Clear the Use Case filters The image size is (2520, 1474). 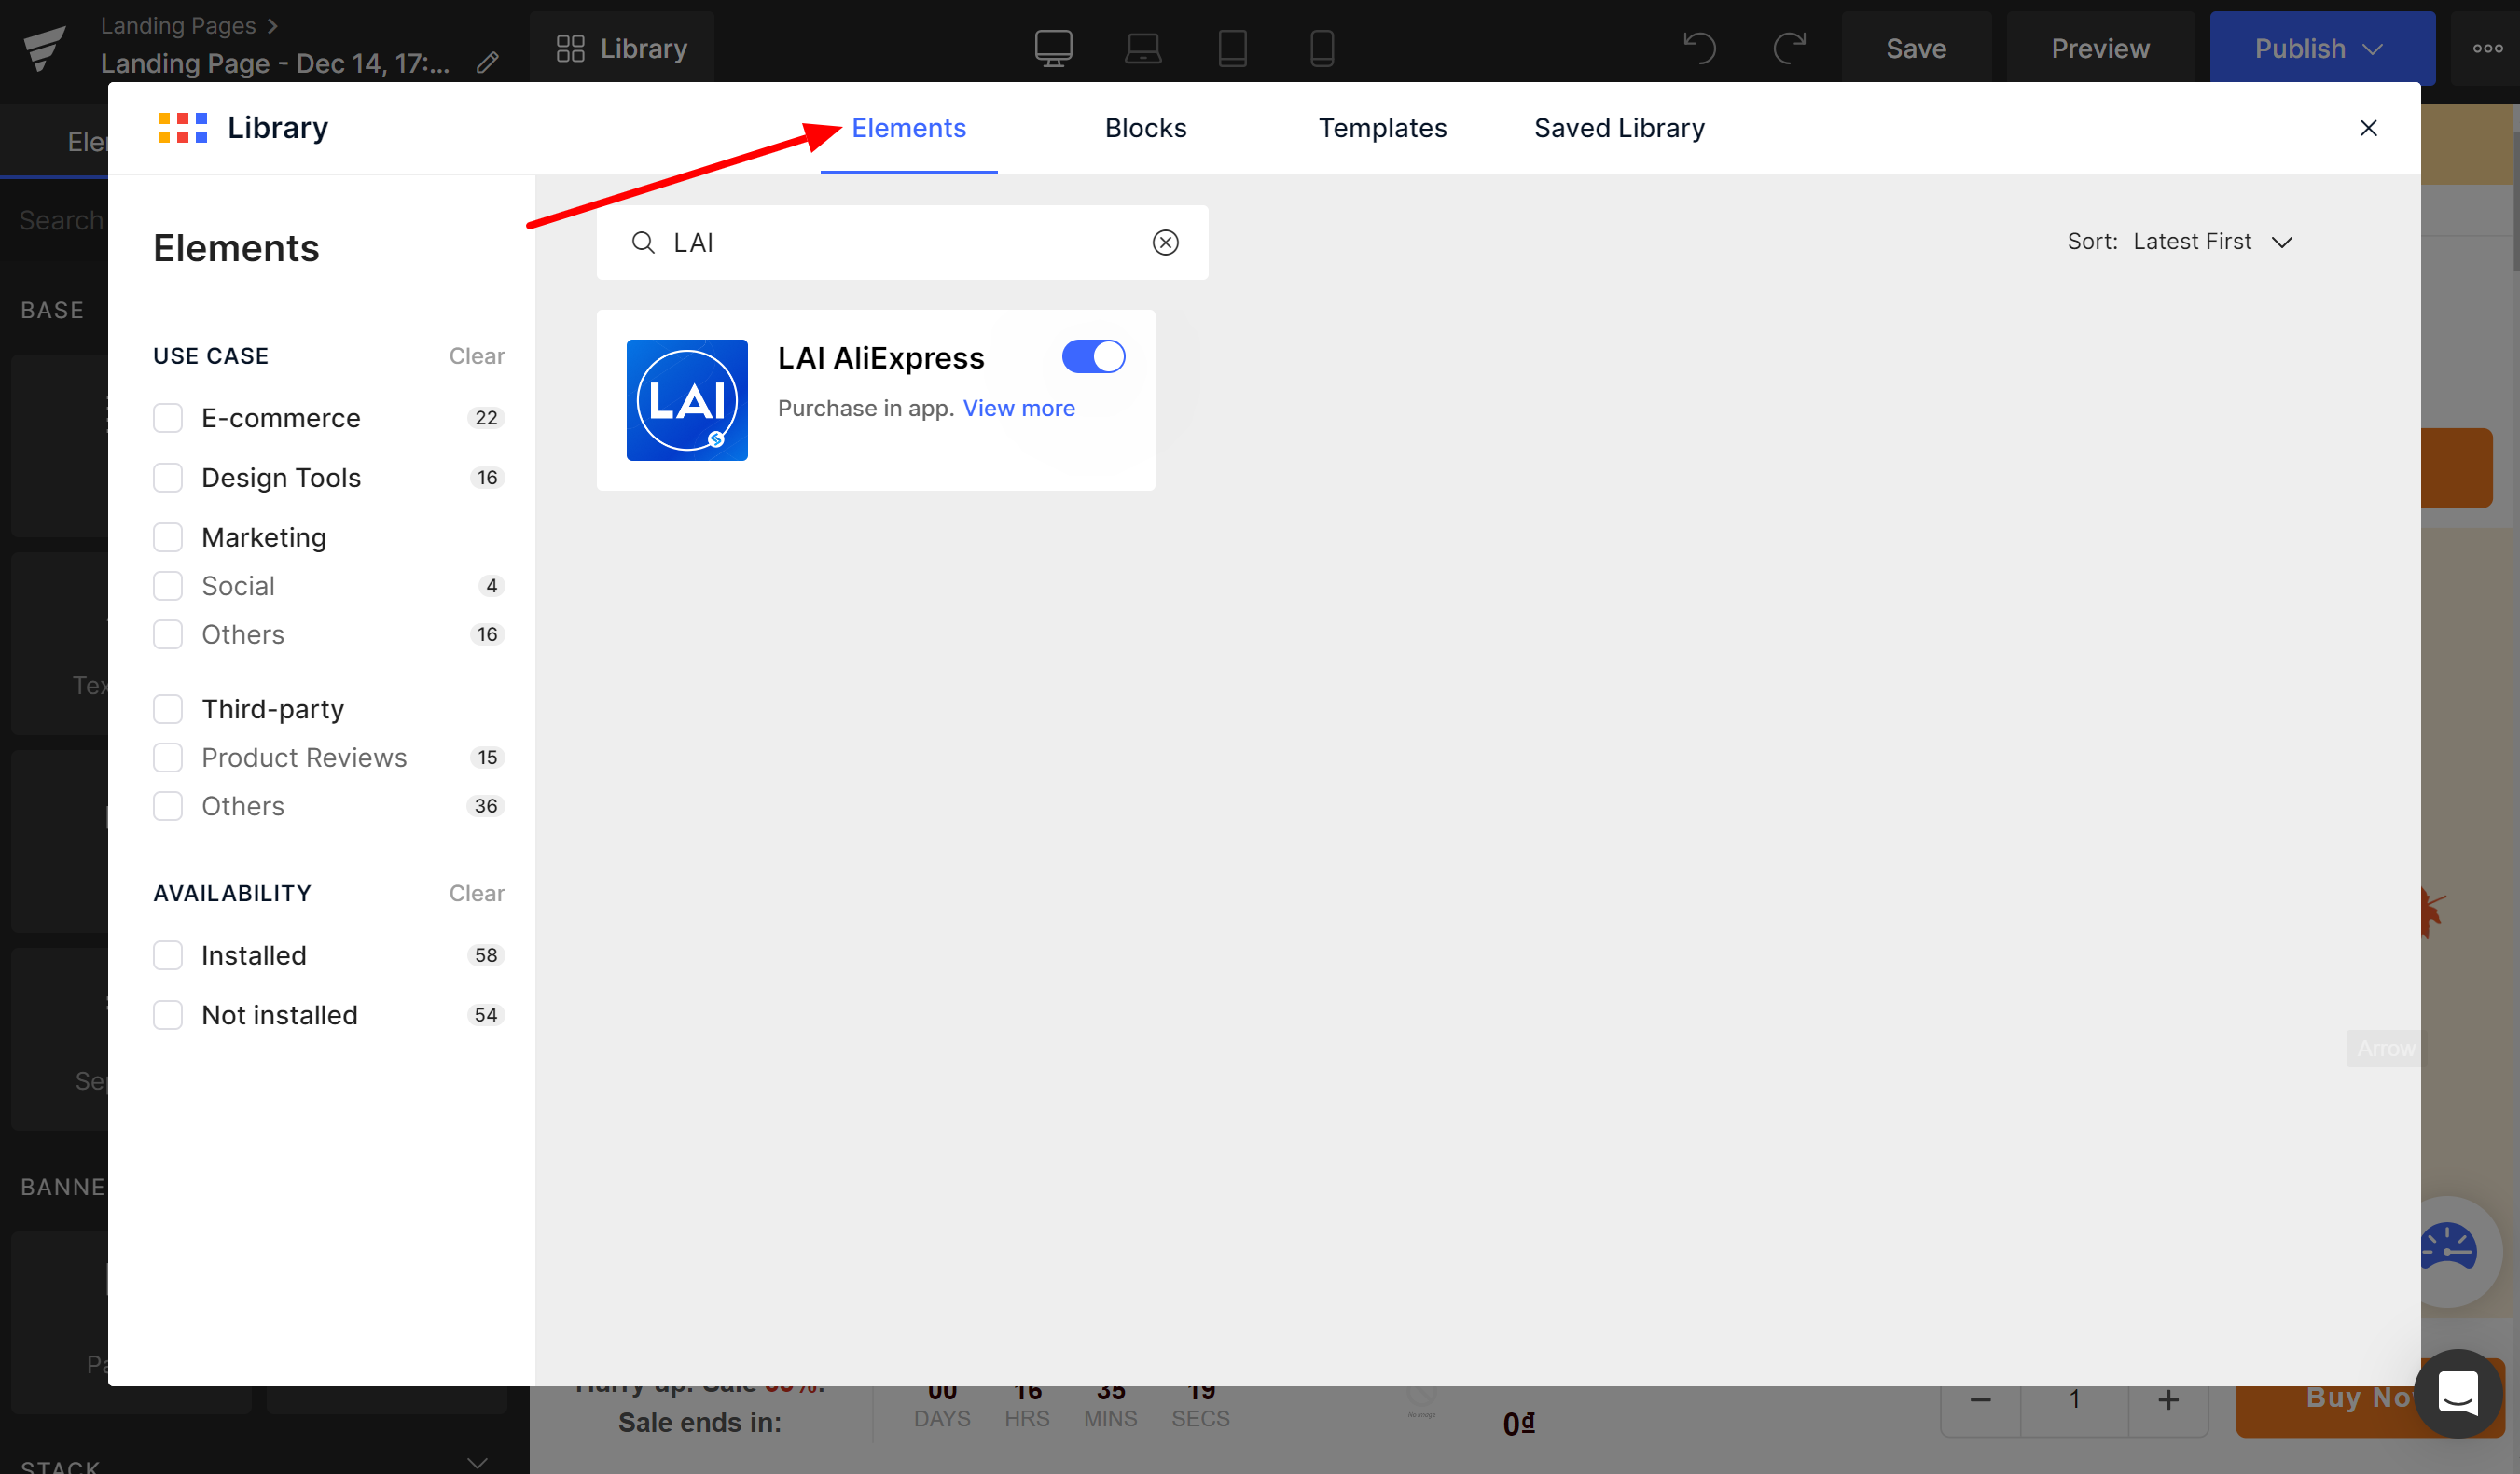(477, 356)
